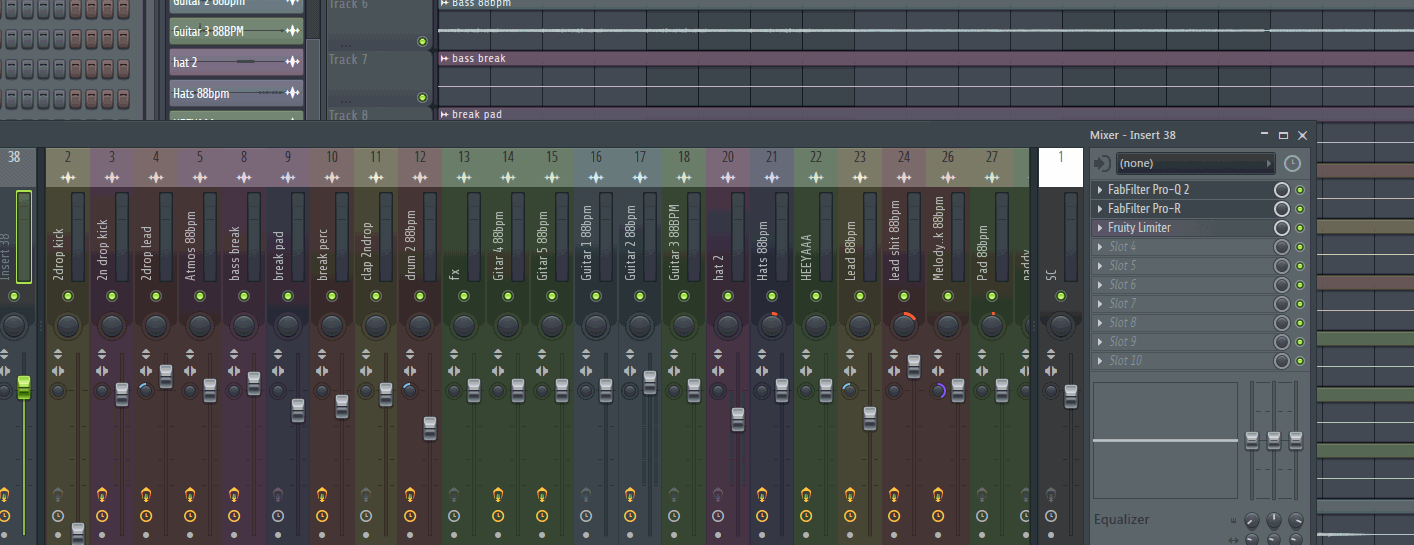Open the plugin delay compensation clock icon

click(1292, 163)
